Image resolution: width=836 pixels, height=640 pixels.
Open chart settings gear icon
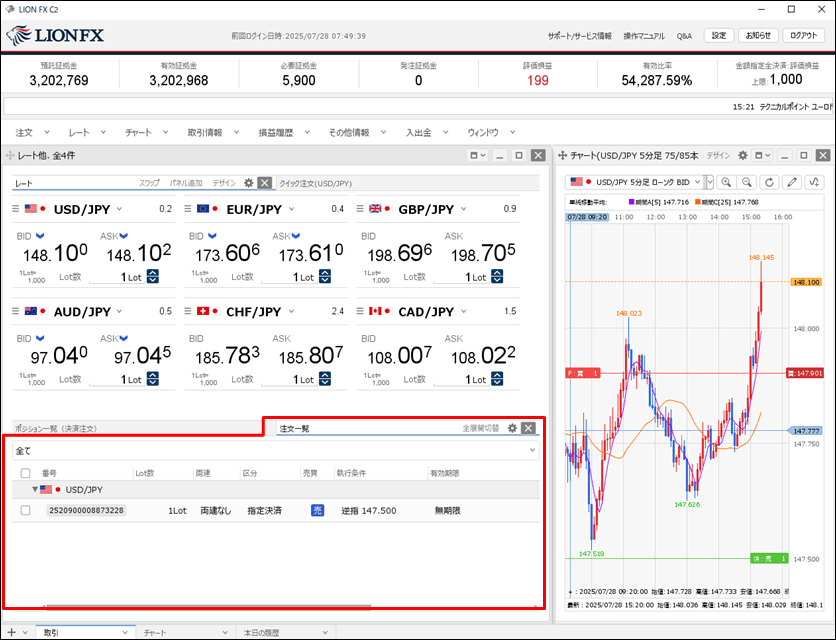(x=743, y=156)
